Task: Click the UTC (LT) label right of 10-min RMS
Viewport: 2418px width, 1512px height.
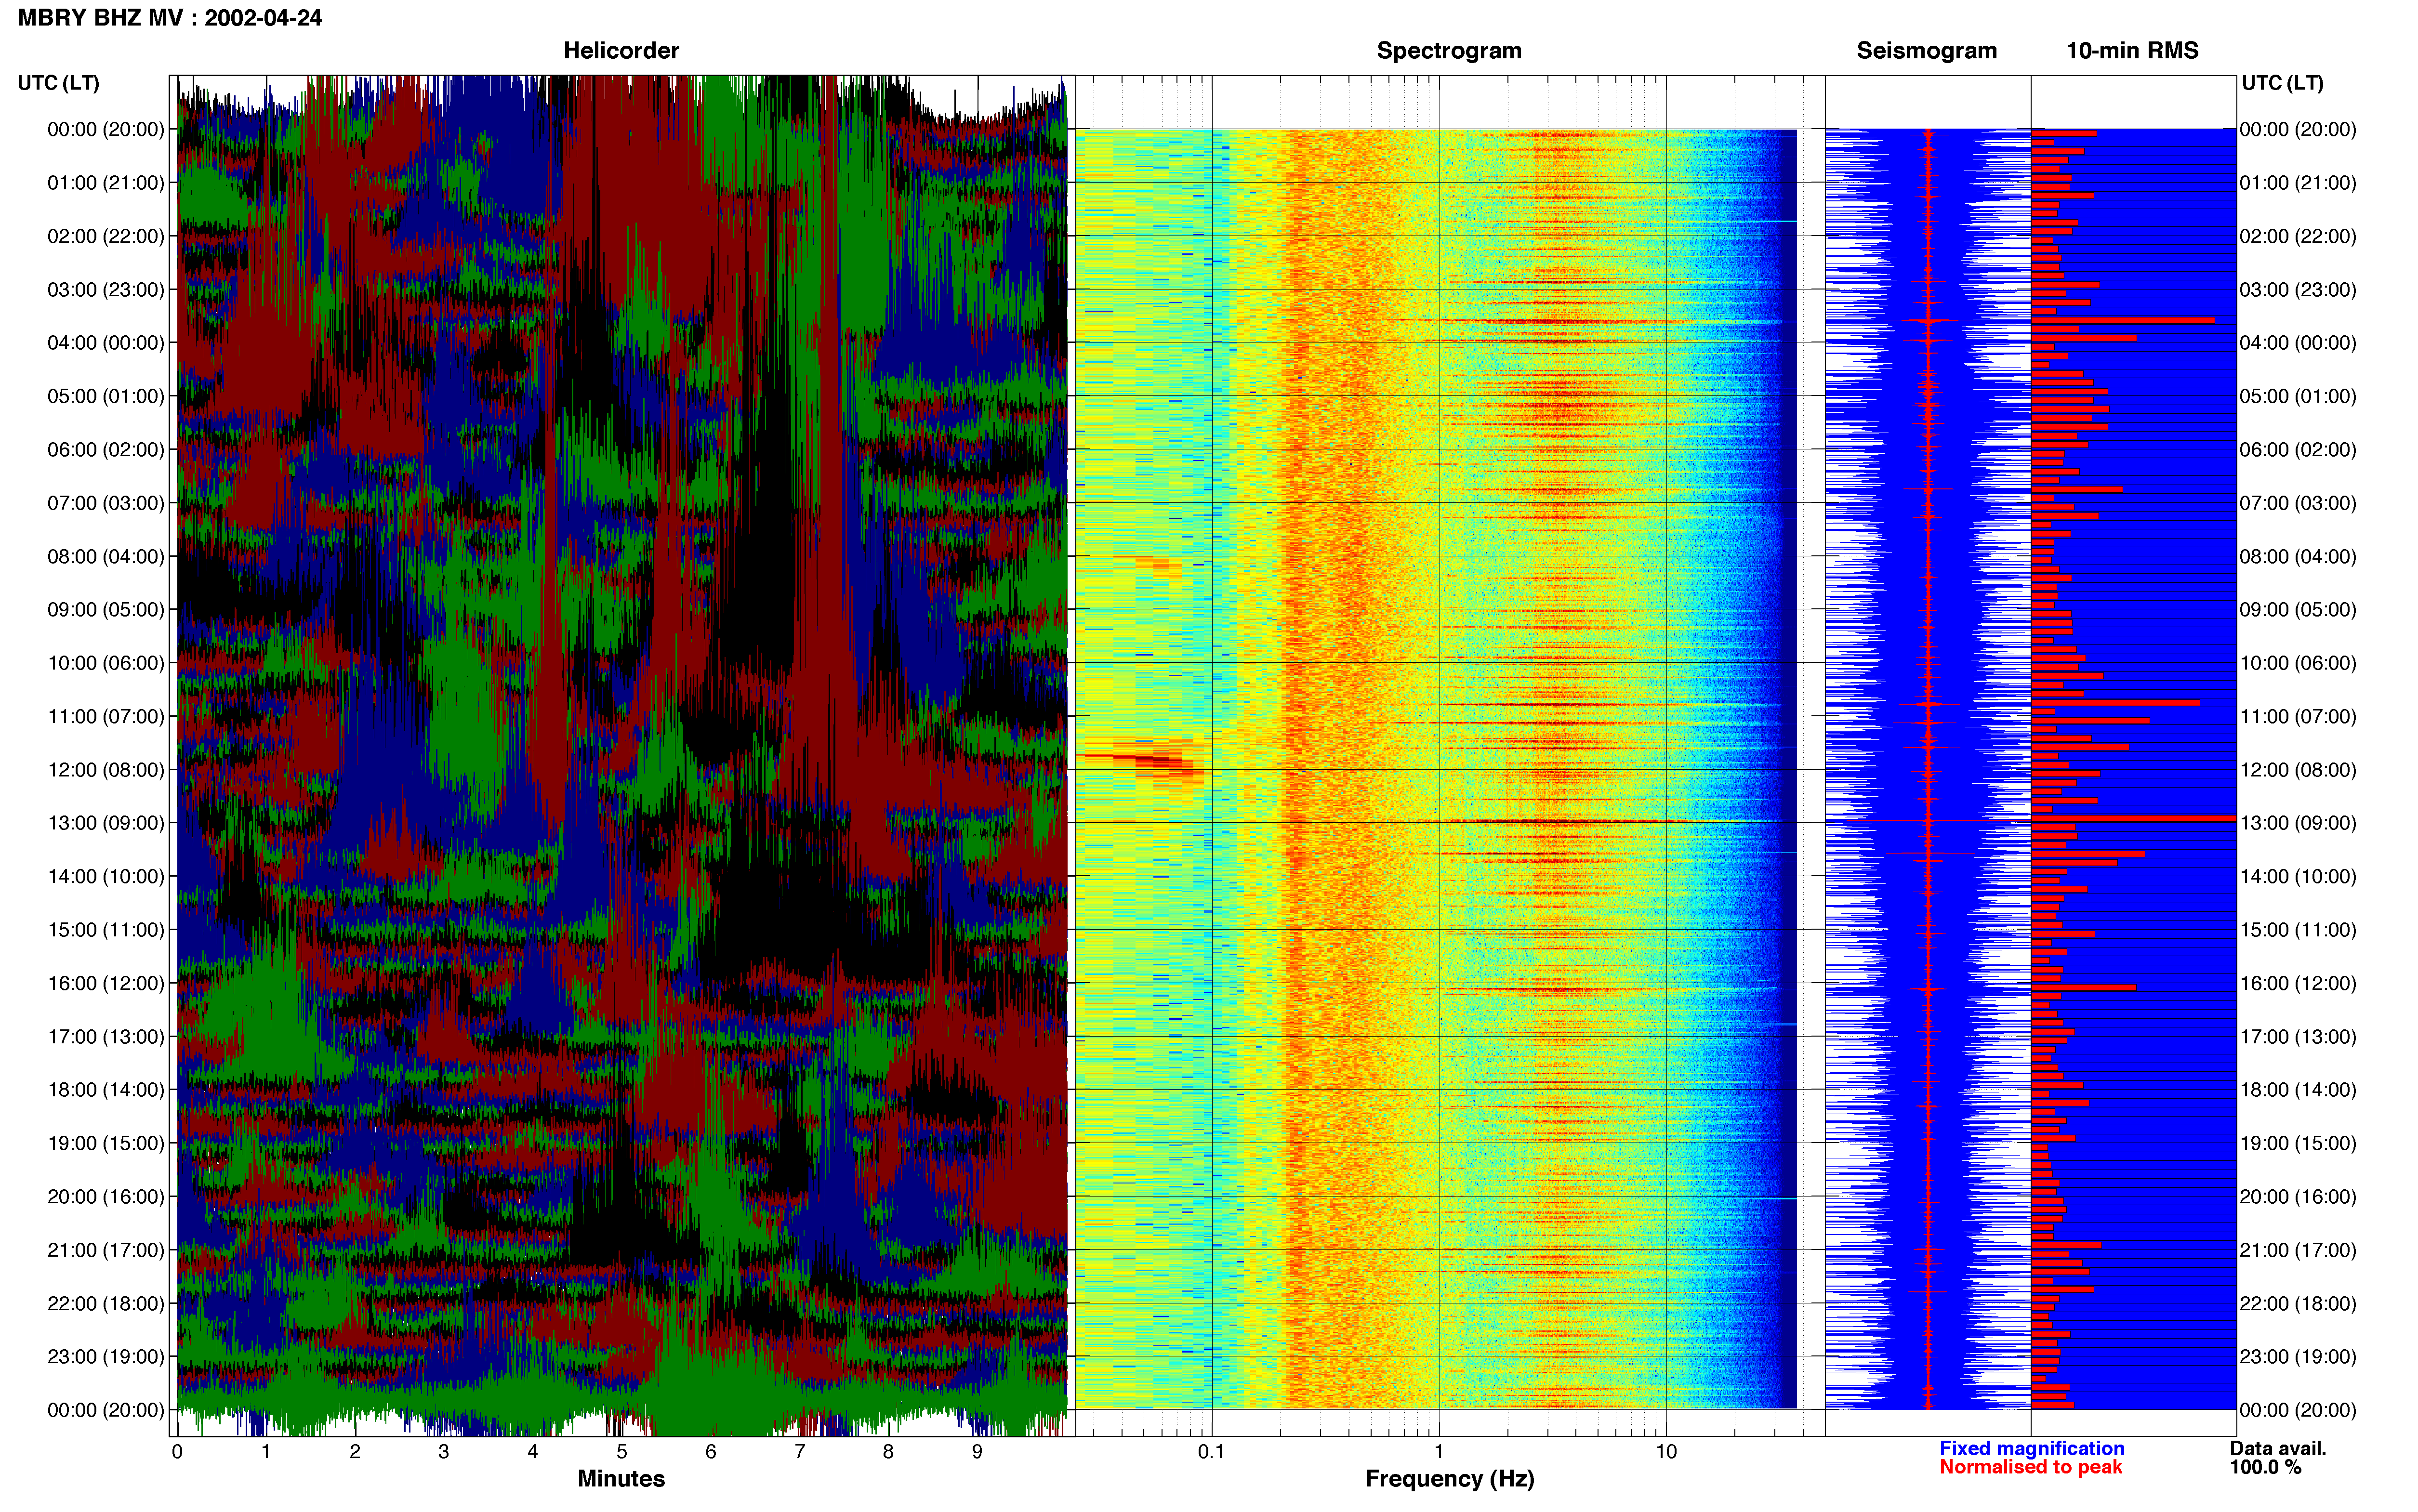Action: [2282, 83]
